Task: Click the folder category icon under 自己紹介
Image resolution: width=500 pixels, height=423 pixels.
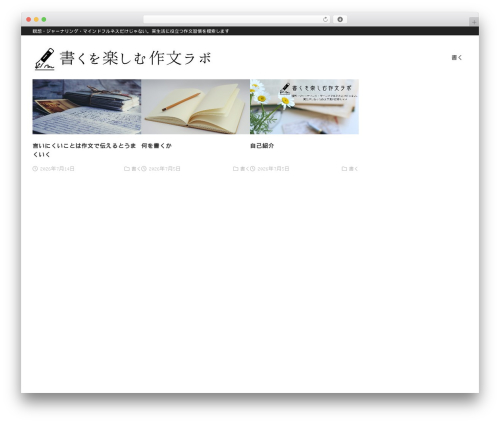Action: (x=344, y=169)
